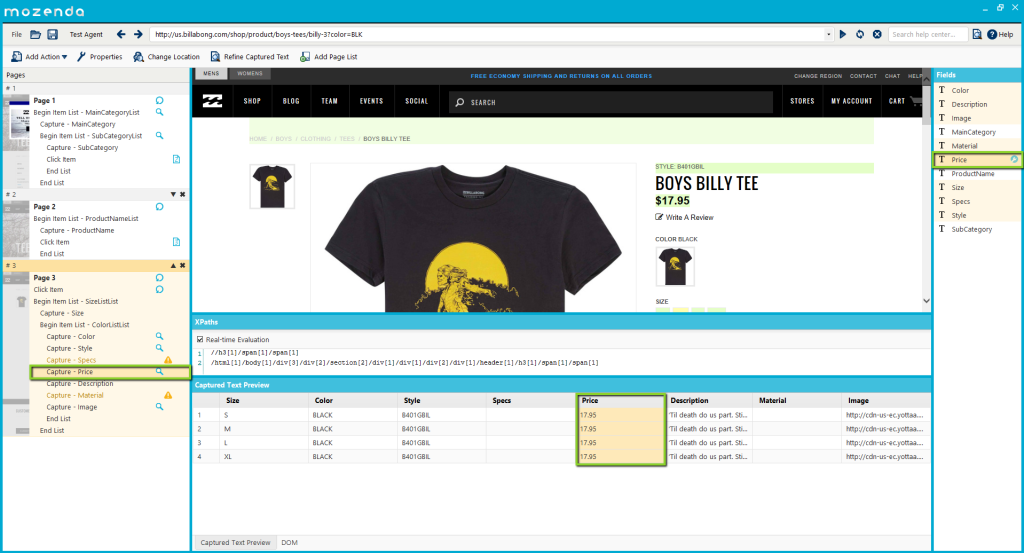Click the Search help center input field
1024x553 pixels.
[x=927, y=34]
